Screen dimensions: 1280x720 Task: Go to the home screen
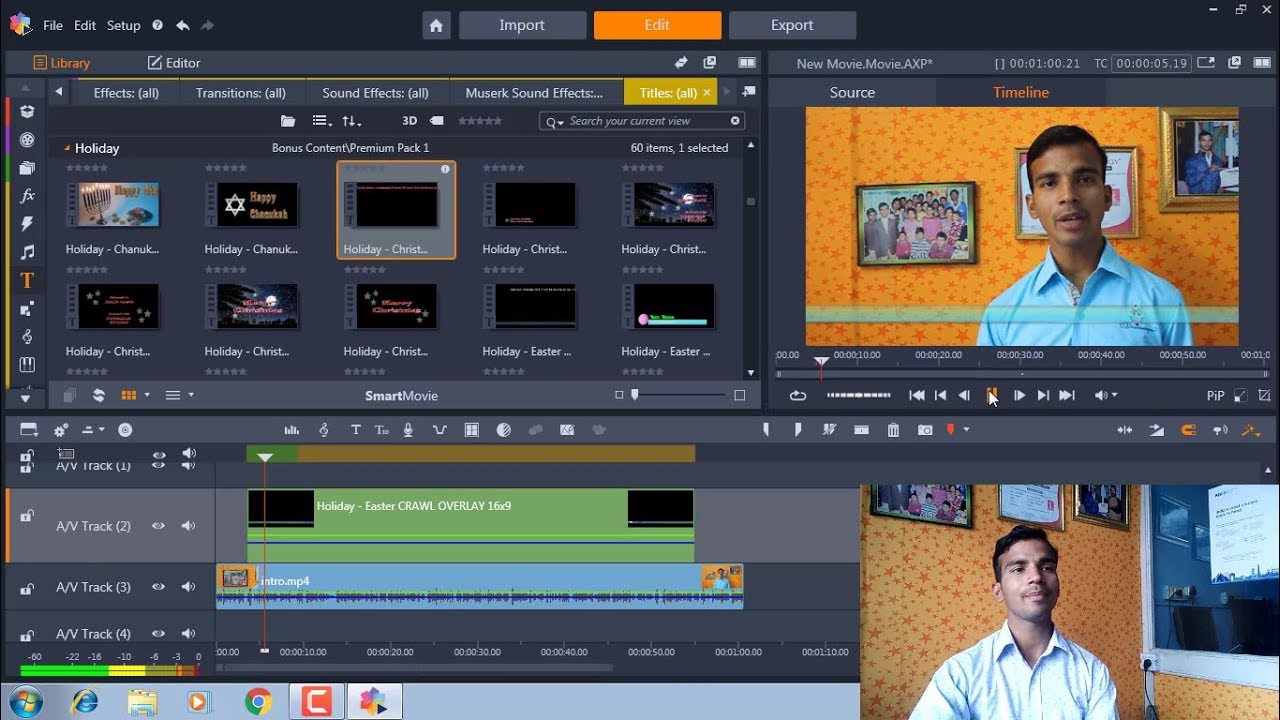click(x=436, y=25)
